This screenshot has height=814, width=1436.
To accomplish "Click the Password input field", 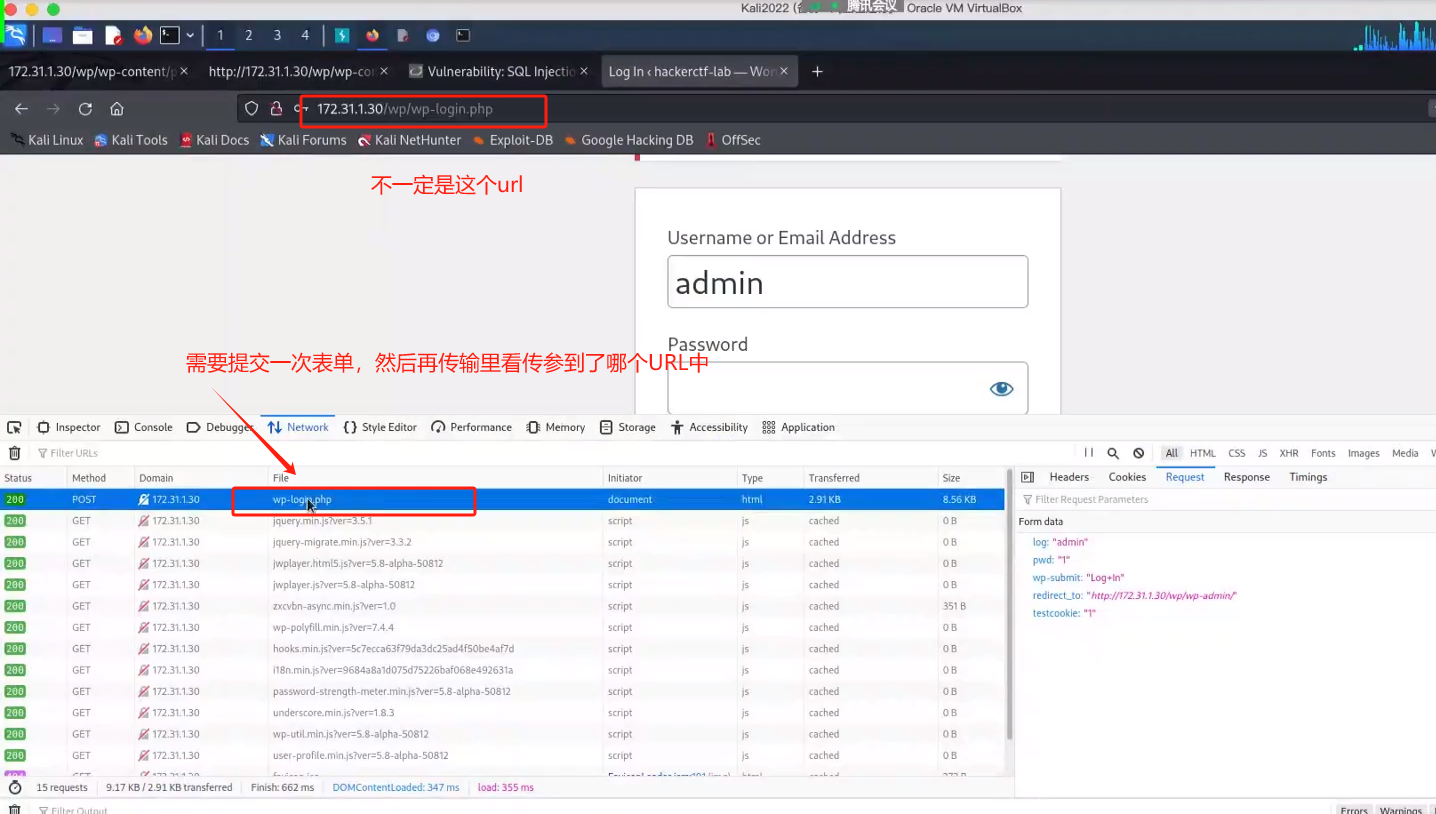I will pos(847,388).
